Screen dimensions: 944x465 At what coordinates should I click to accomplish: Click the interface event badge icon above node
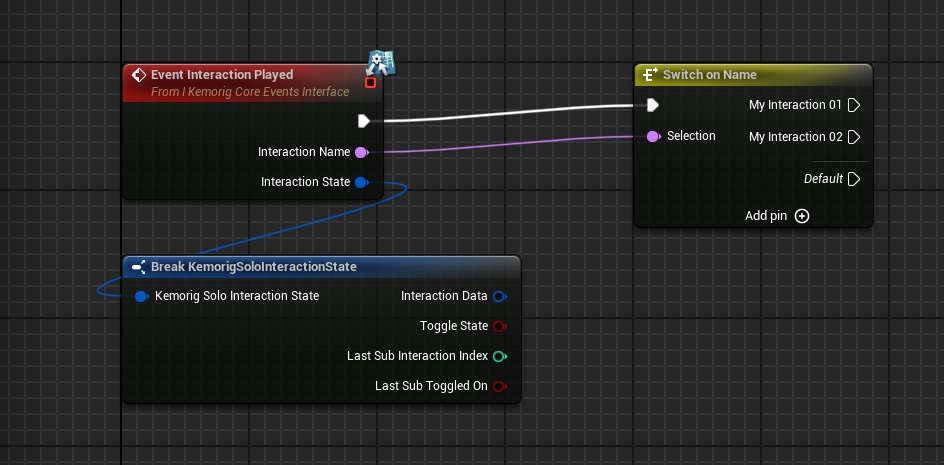coord(379,61)
